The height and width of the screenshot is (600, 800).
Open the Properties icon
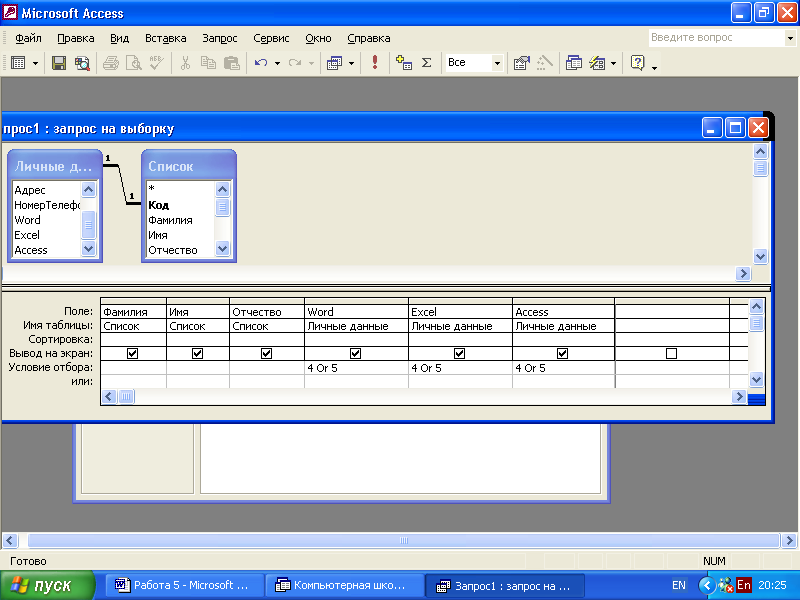pyautogui.click(x=521, y=63)
